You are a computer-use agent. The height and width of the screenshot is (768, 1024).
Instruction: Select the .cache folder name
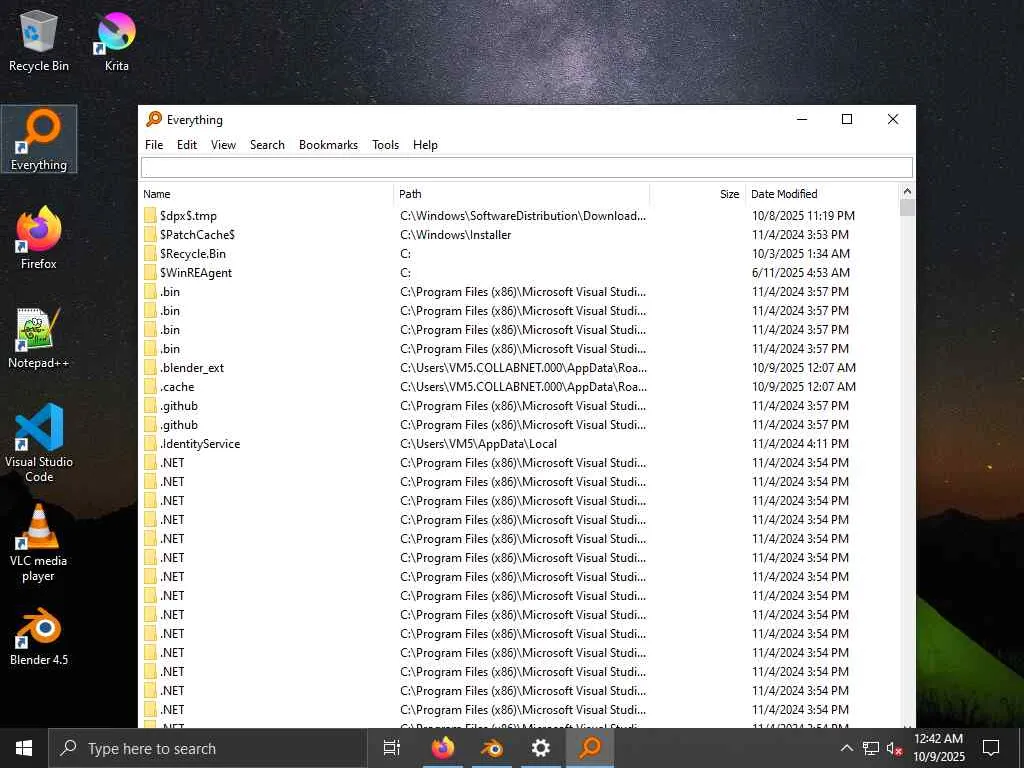(177, 387)
